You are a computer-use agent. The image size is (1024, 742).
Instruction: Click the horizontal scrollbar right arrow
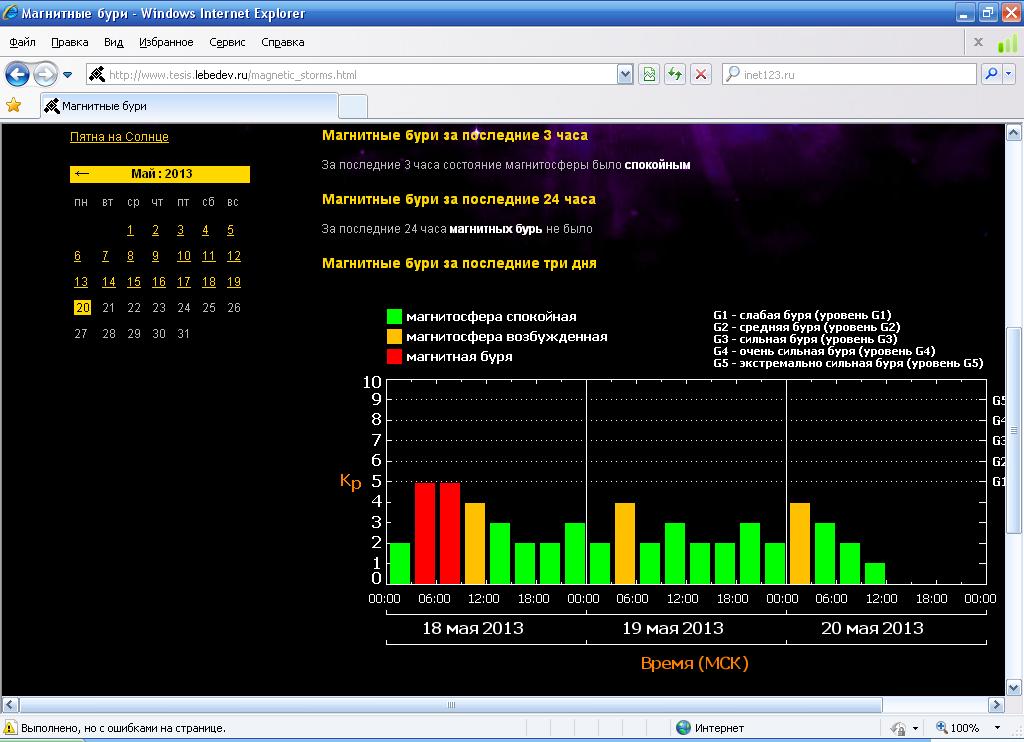coord(1000,704)
